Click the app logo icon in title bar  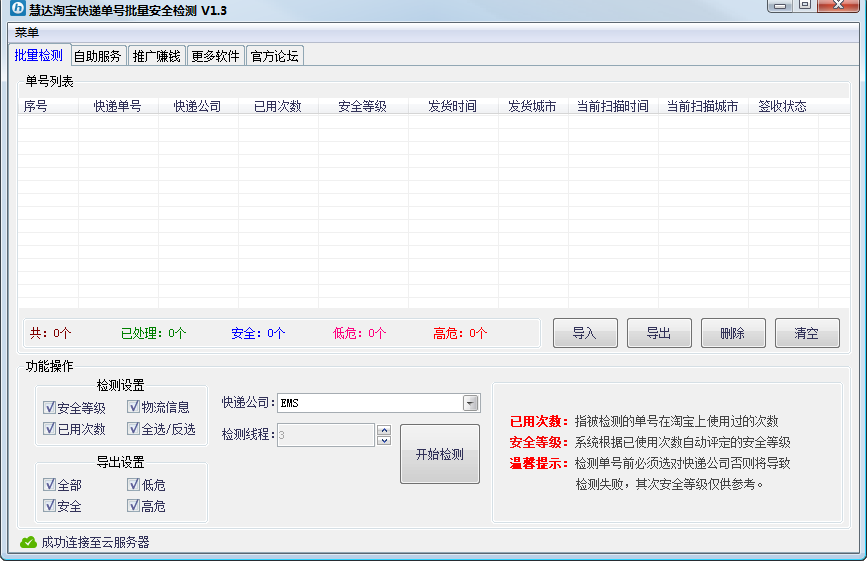[16, 11]
